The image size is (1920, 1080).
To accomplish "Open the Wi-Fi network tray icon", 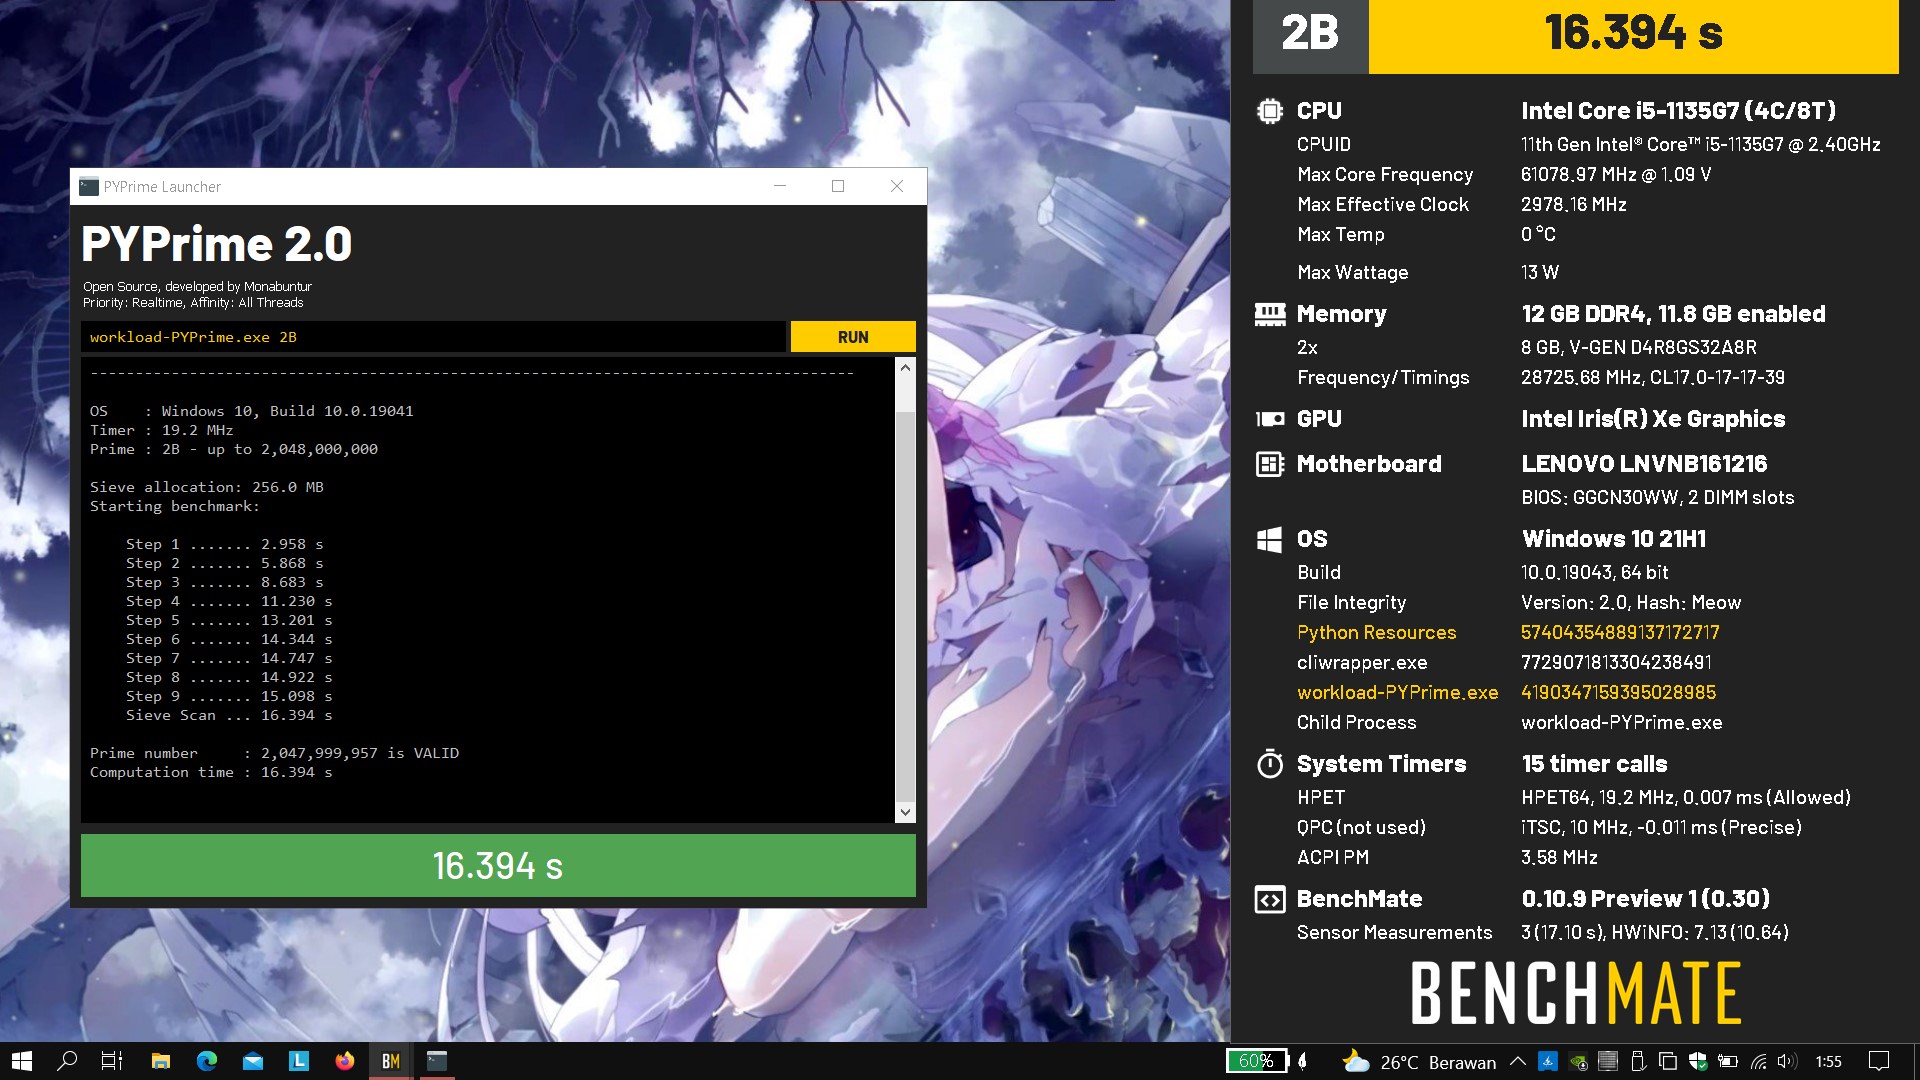I will tap(1758, 1061).
